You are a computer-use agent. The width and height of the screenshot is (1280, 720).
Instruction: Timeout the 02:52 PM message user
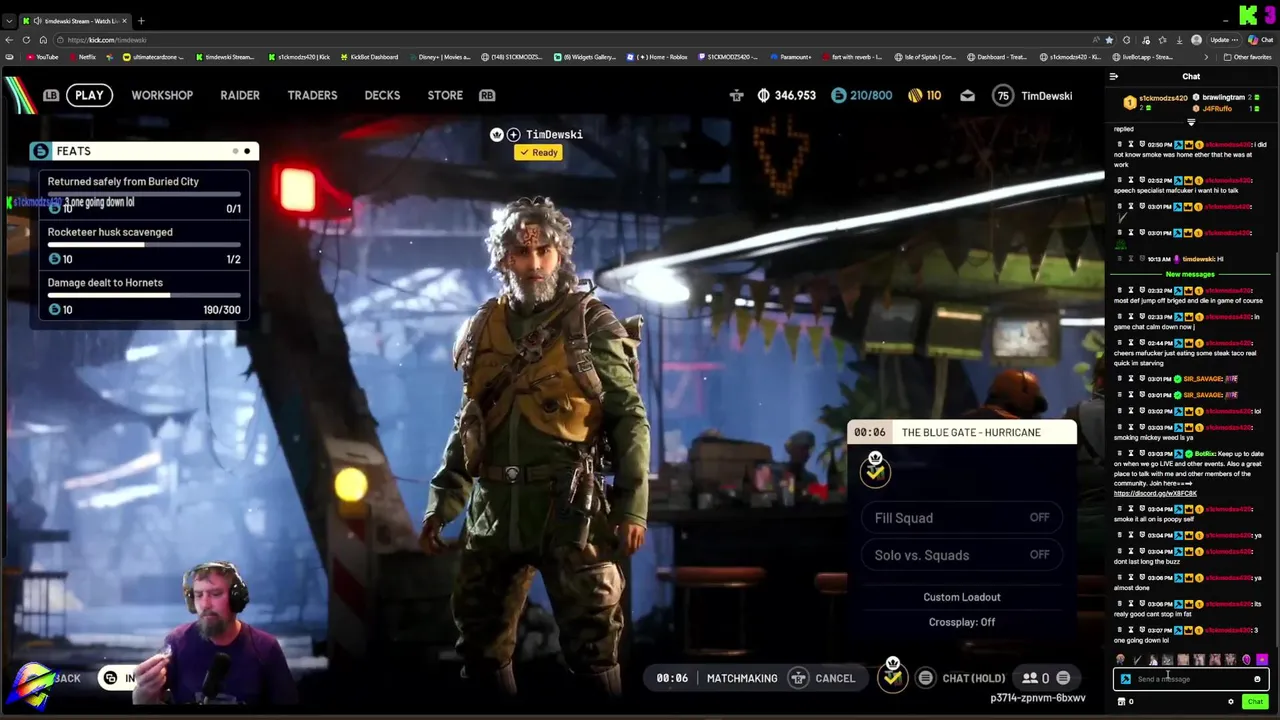click(1130, 180)
